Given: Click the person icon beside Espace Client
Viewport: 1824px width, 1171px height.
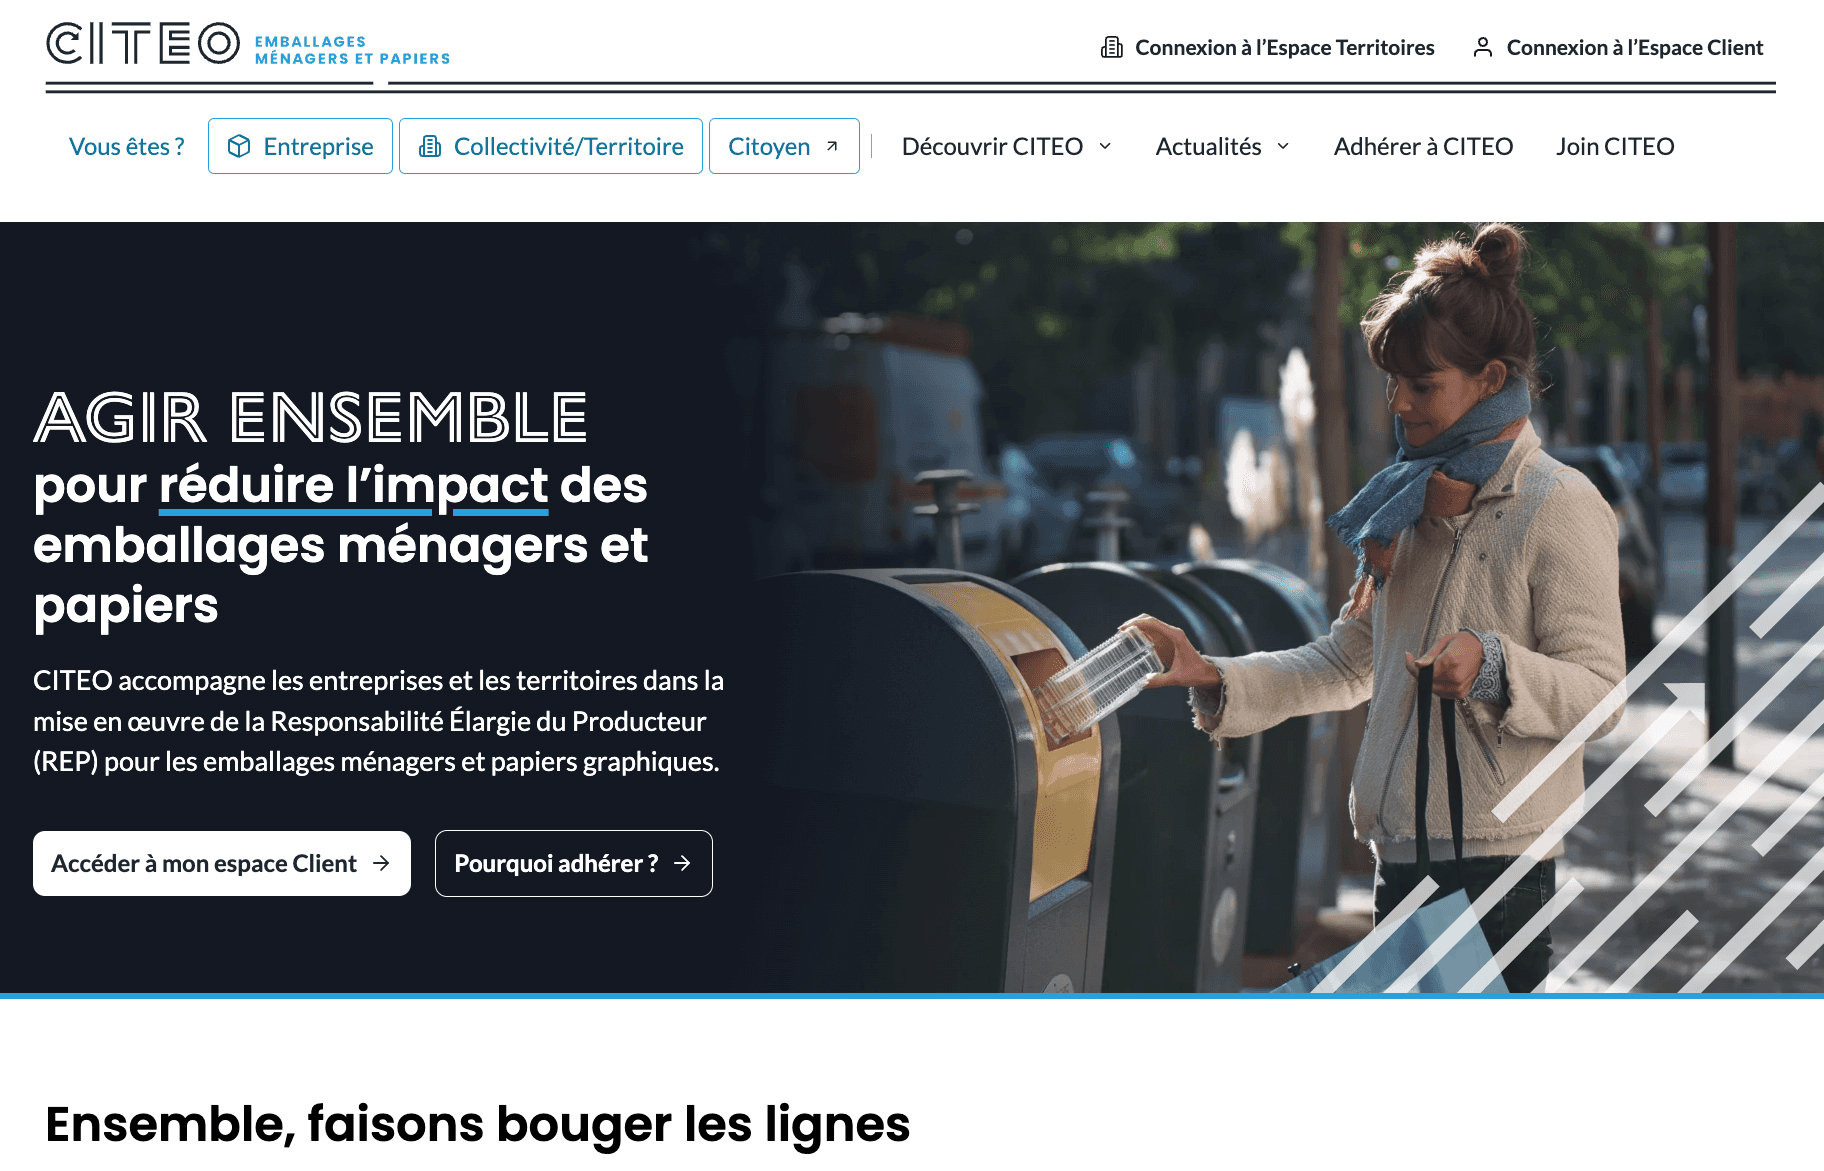Looking at the screenshot, I should tap(1483, 47).
